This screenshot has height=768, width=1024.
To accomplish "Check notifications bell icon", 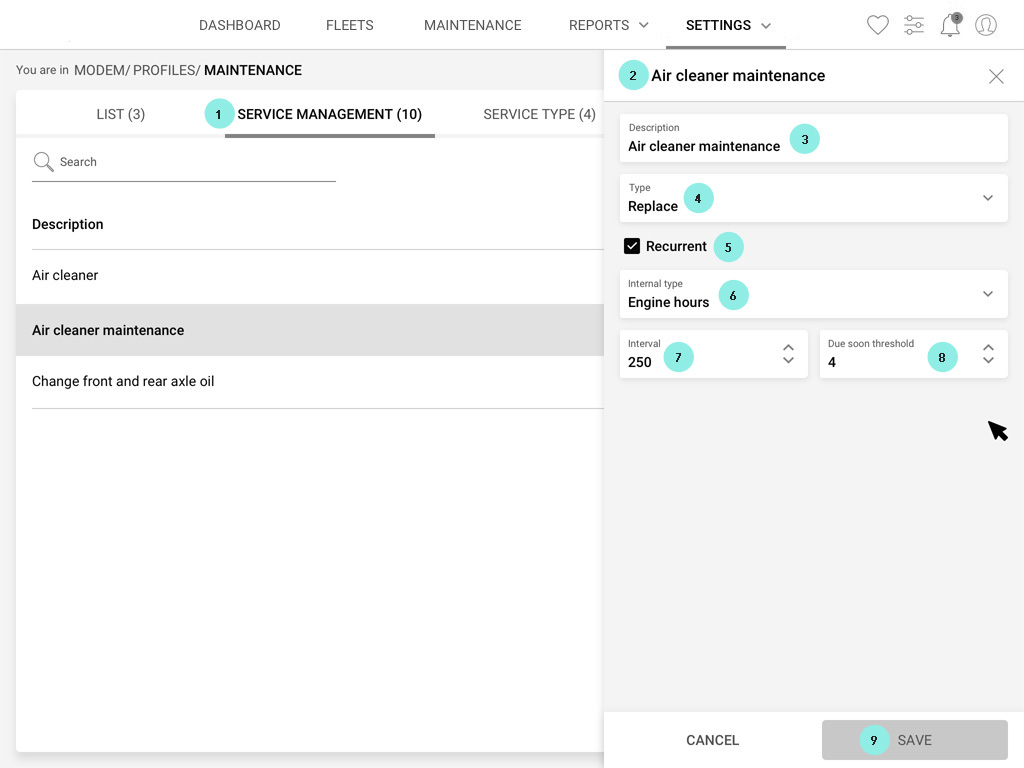I will coord(950,25).
